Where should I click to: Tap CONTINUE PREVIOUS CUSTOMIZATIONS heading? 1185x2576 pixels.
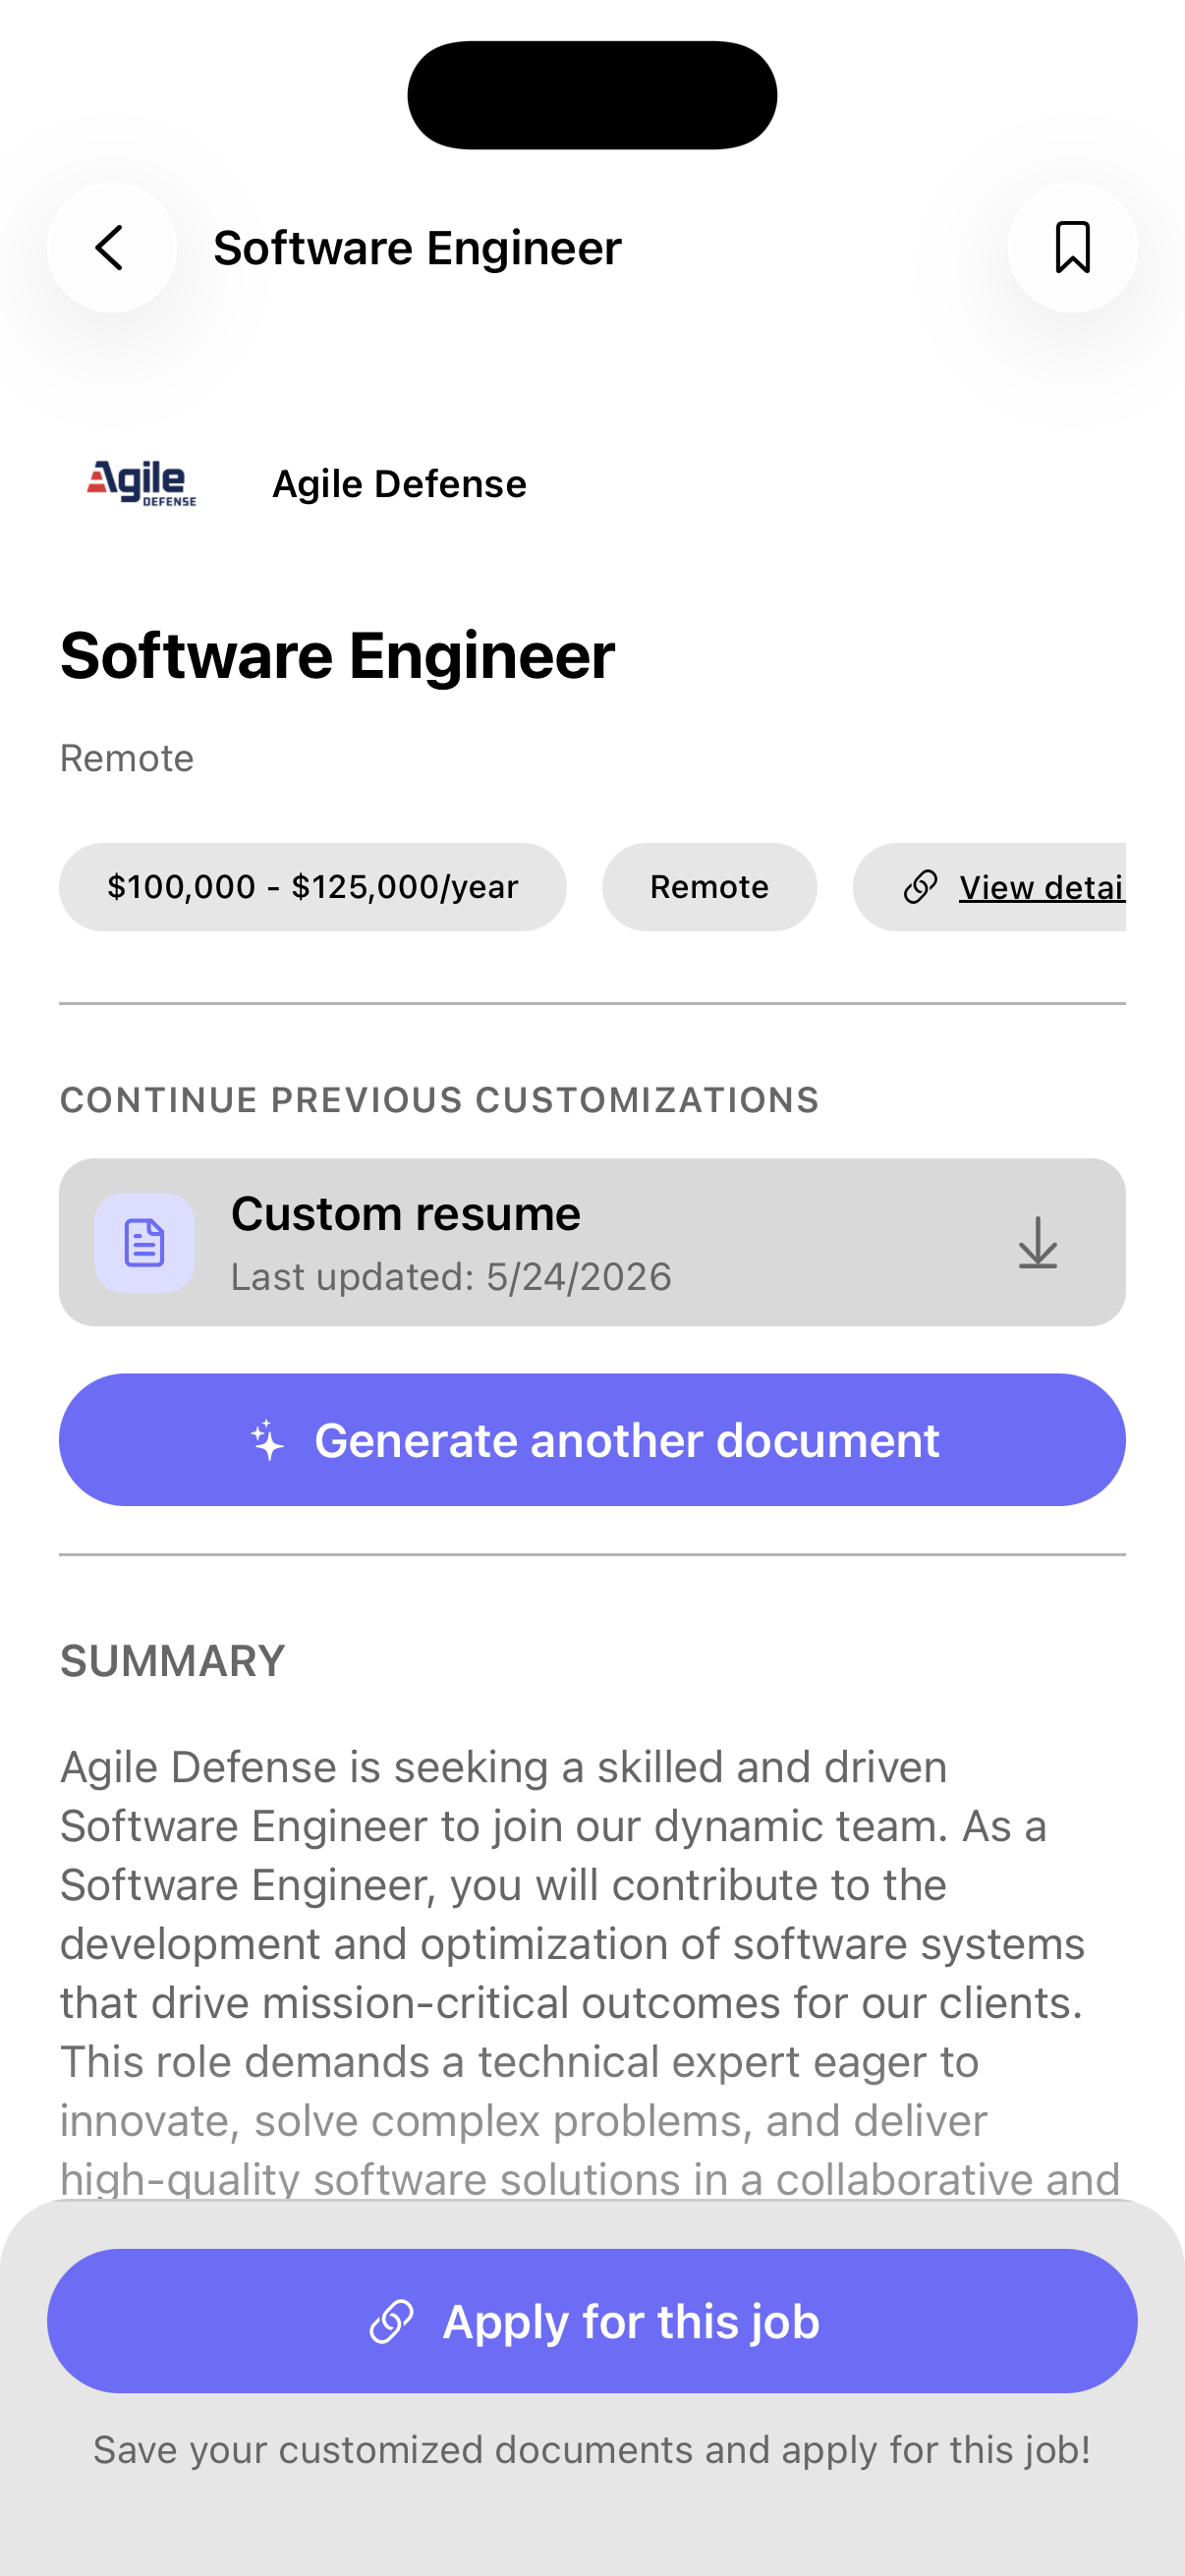tap(439, 1100)
